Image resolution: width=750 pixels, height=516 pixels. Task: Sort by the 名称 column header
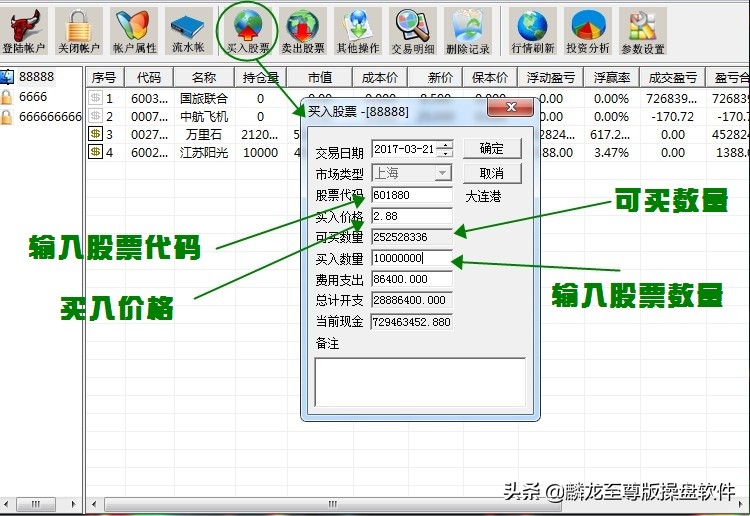tap(204, 77)
